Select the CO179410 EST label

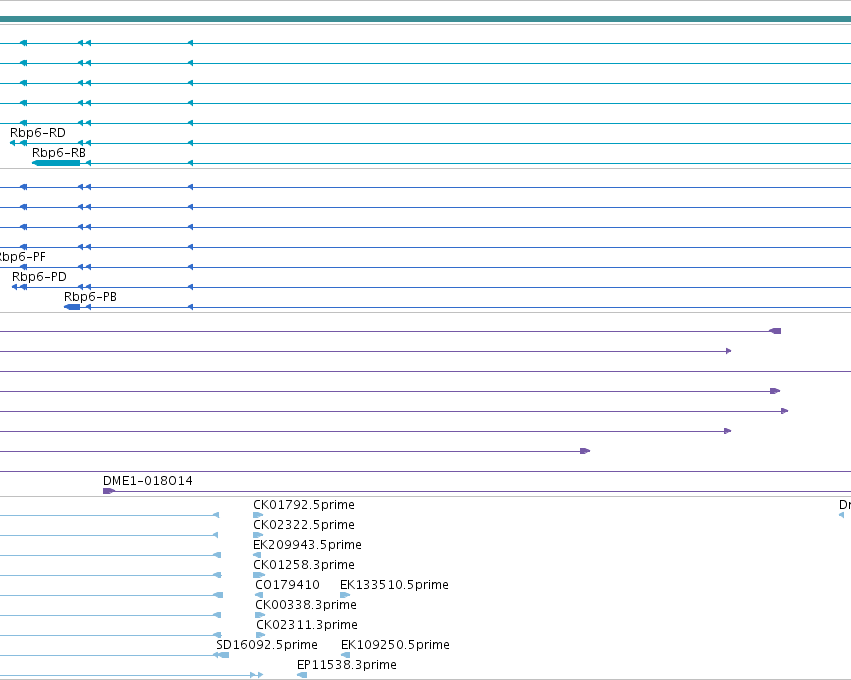pos(287,585)
